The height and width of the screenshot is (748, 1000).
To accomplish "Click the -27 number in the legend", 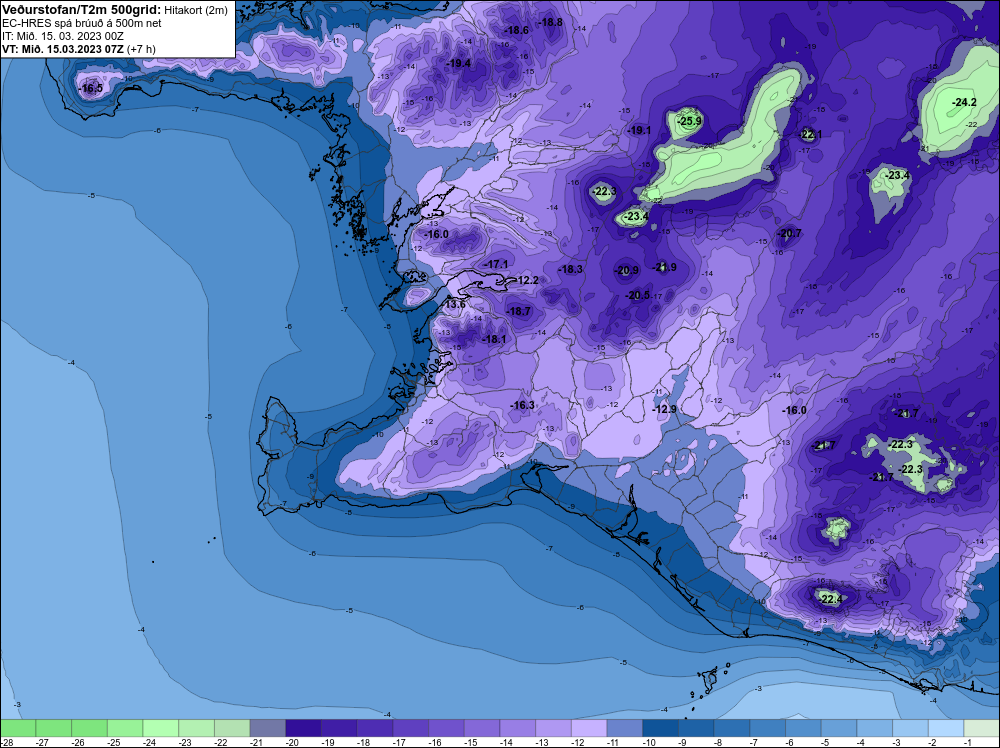I will point(42,743).
